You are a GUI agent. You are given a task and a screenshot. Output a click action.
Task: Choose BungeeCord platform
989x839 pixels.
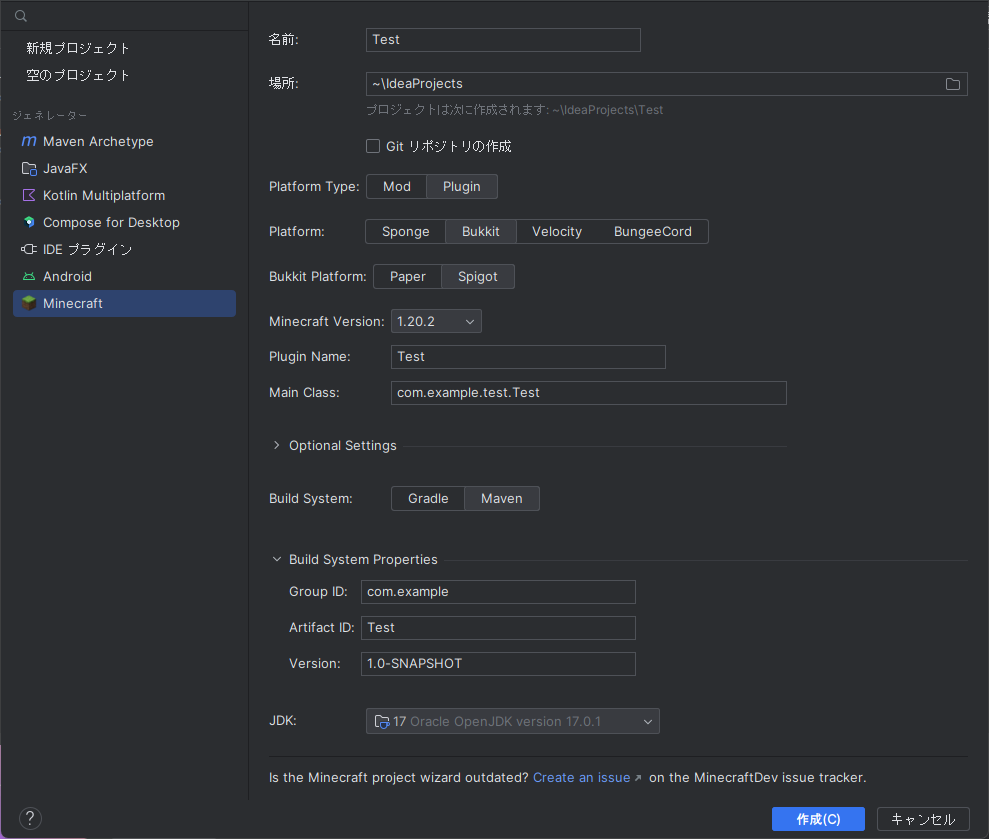[653, 232]
